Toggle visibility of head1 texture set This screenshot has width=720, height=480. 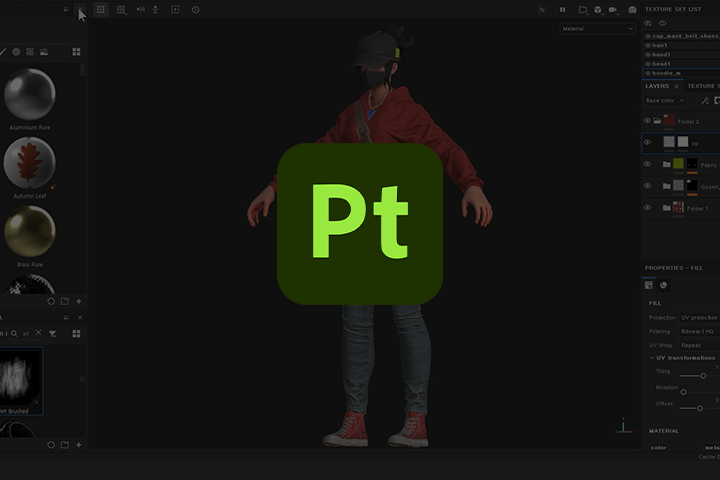(648, 64)
